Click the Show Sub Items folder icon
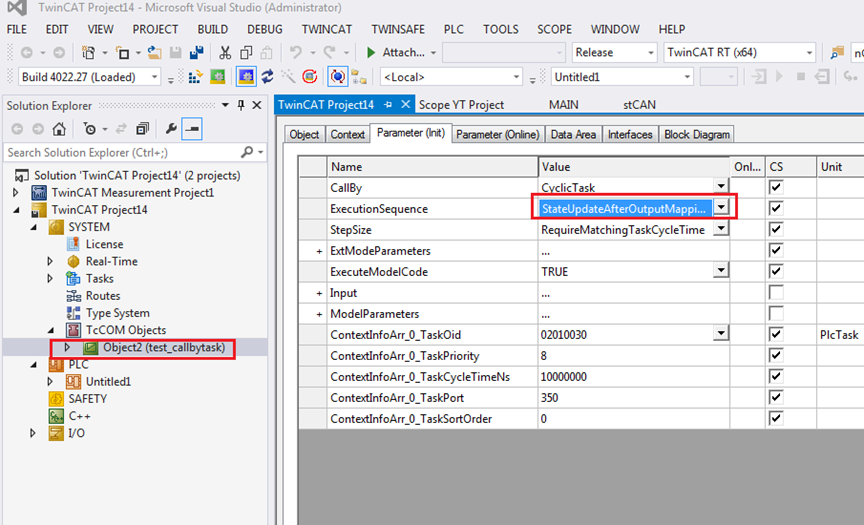The width and height of the screenshot is (864, 525). pyautogui.click(x=359, y=77)
